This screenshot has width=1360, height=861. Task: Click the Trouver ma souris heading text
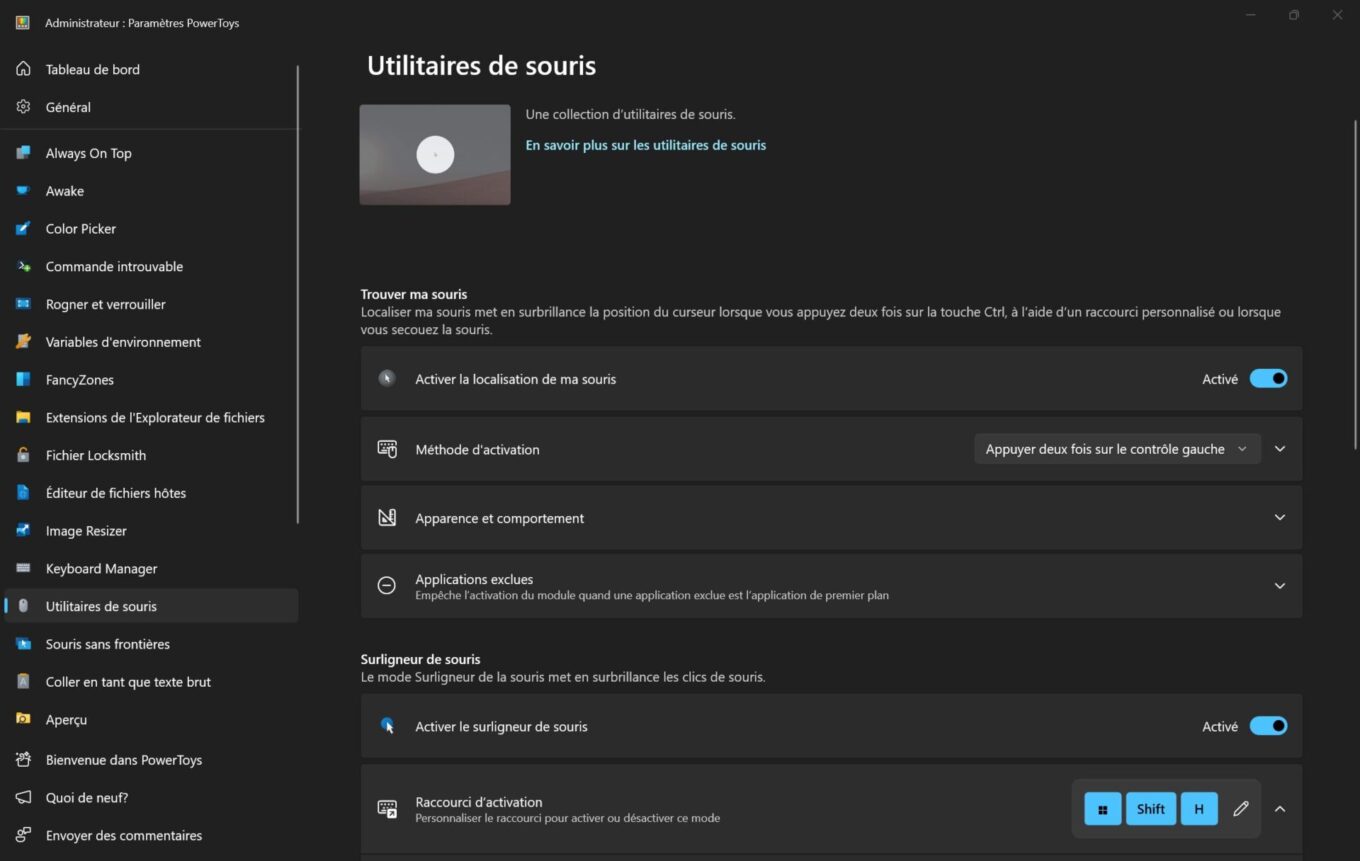(x=414, y=294)
